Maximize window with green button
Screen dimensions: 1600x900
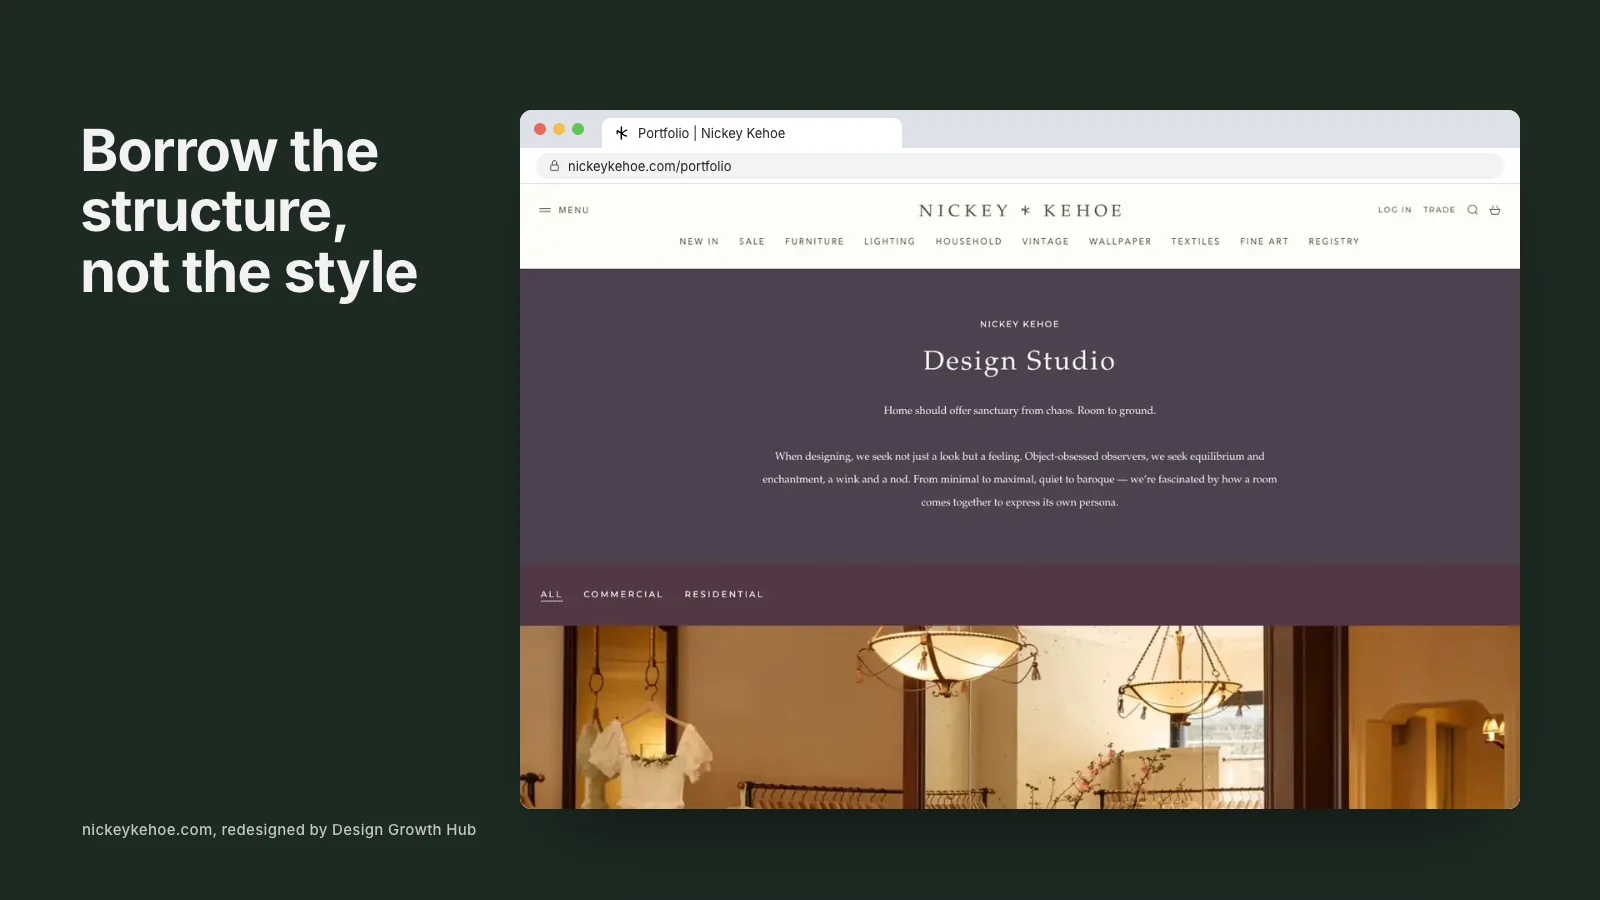pyautogui.click(x=578, y=129)
